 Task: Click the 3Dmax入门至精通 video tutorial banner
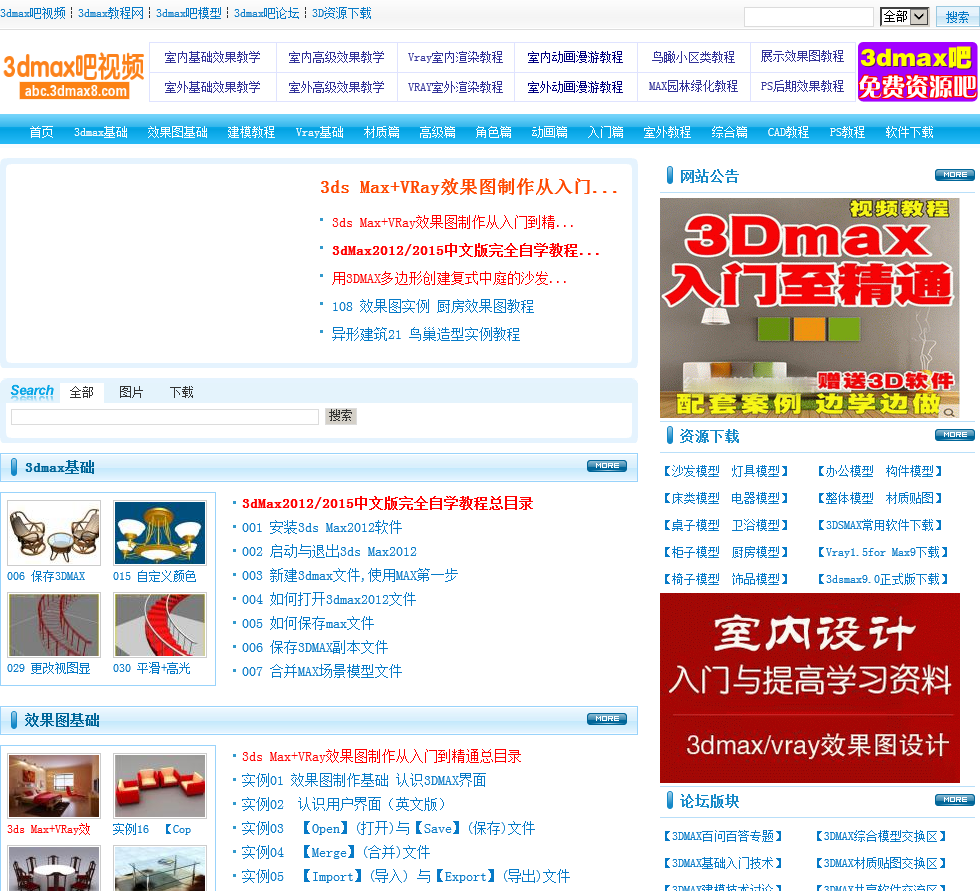click(809, 308)
